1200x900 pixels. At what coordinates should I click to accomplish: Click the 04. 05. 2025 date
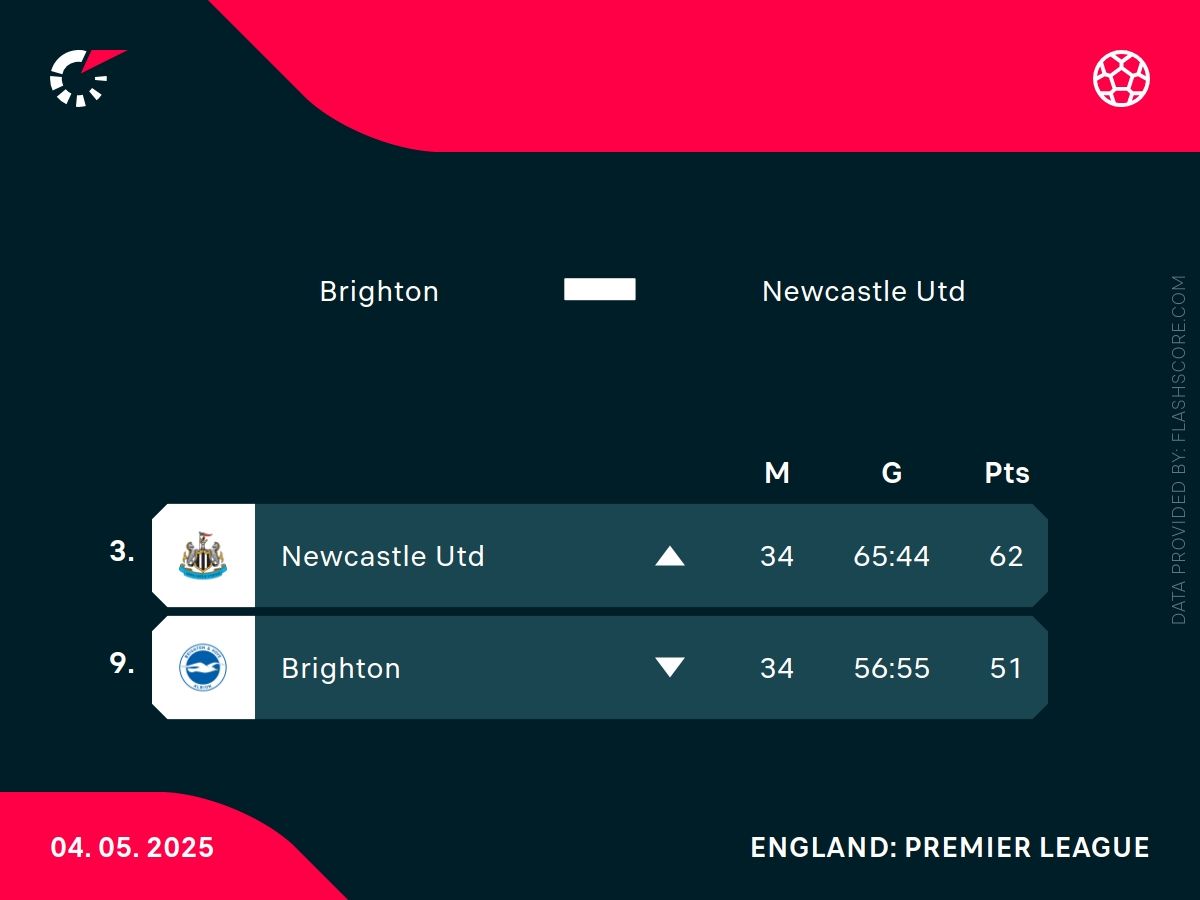point(133,848)
